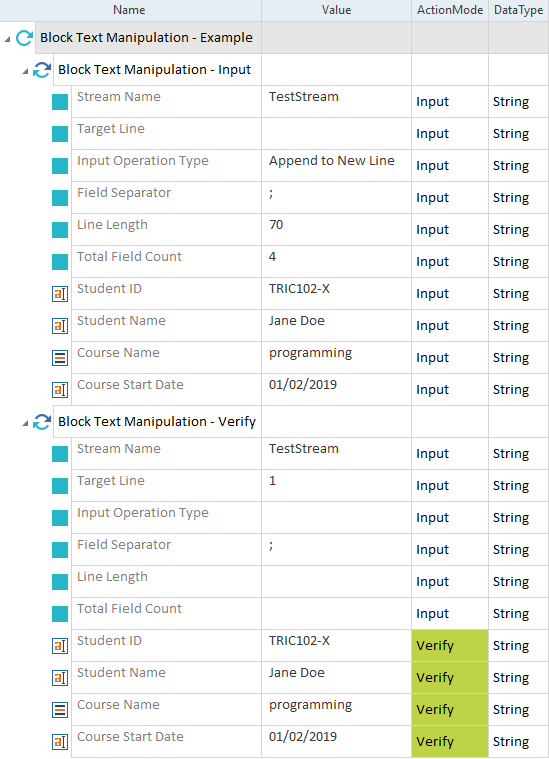This screenshot has width=549, height=759.
Task: Sort by the Name column header
Action: [131, 10]
